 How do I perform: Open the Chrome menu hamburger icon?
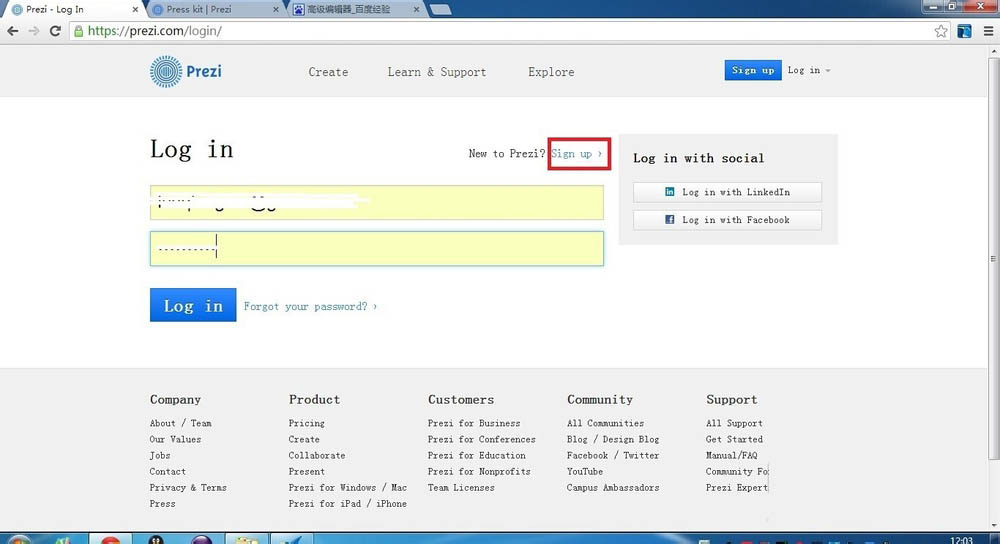click(x=989, y=31)
